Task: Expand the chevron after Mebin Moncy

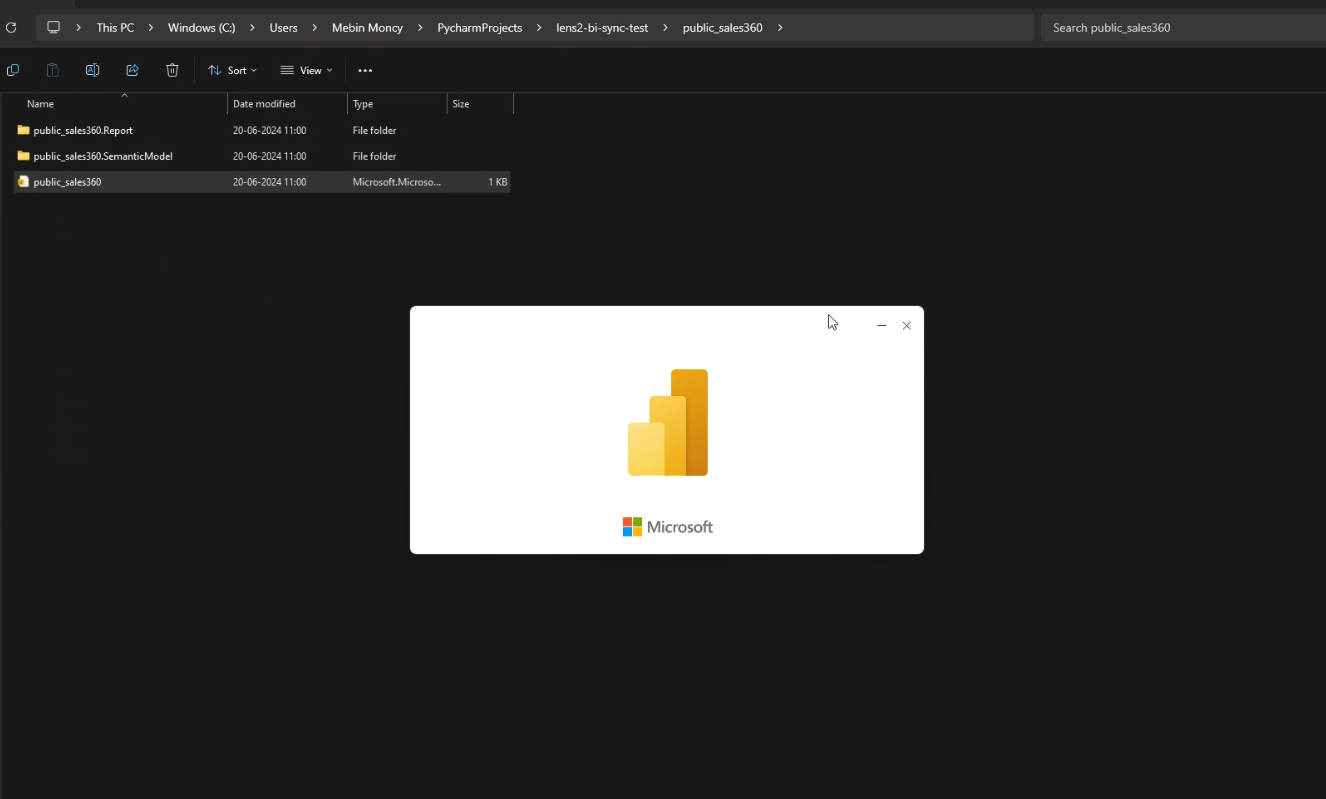Action: pos(420,28)
